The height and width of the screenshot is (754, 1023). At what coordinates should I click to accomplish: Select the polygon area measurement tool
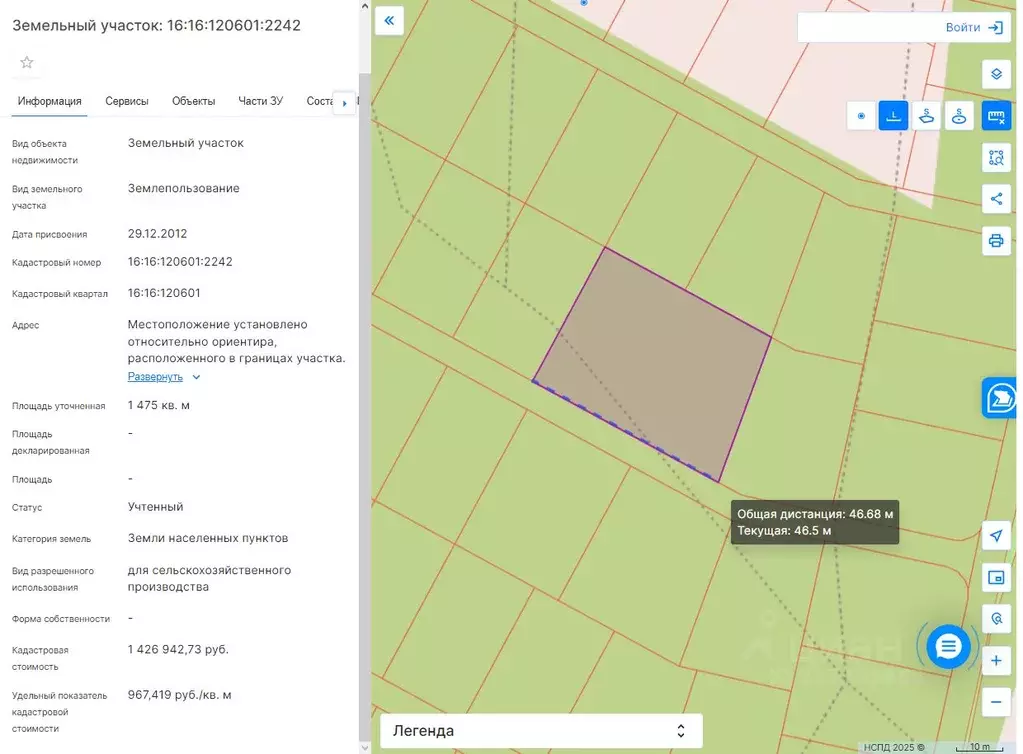(x=926, y=116)
